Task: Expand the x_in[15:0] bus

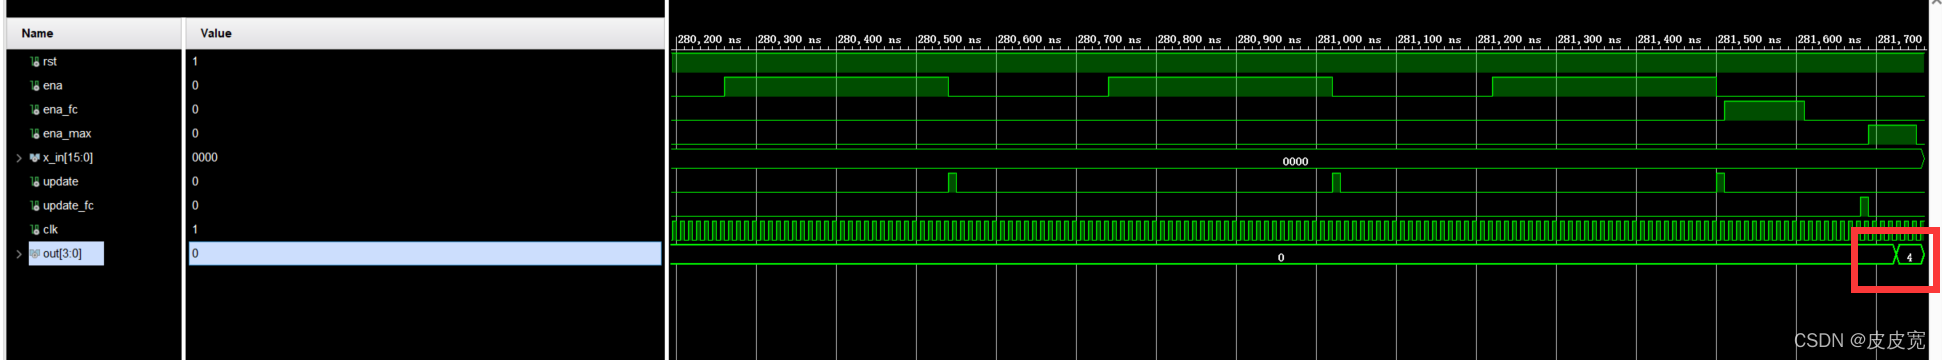Action: pyautogui.click(x=19, y=158)
